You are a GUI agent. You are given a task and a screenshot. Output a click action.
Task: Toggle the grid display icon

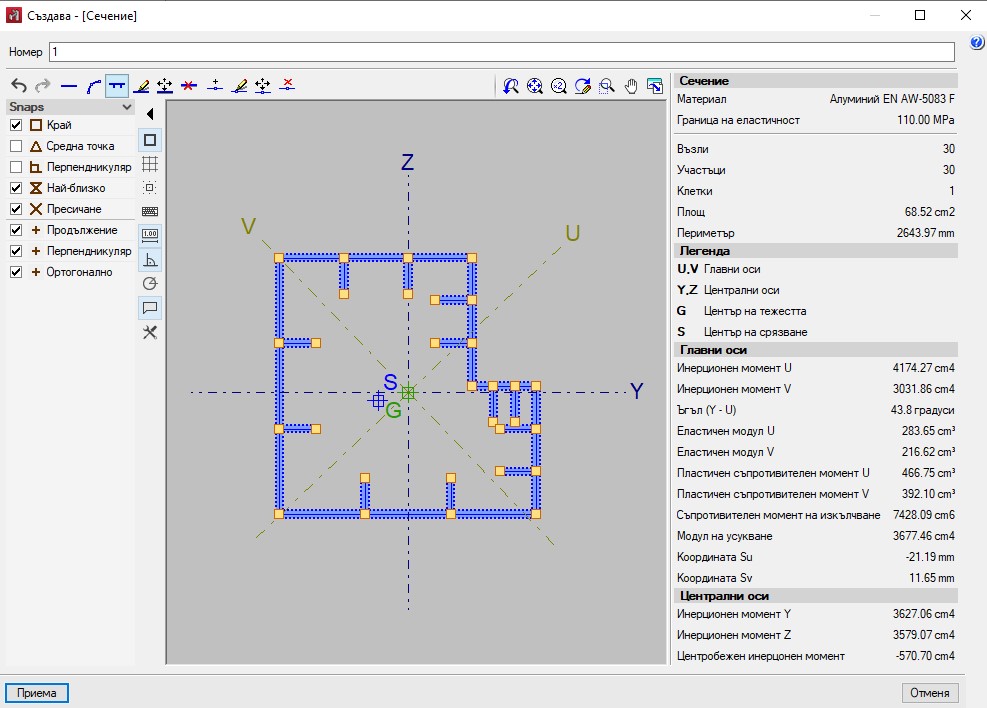click(150, 164)
